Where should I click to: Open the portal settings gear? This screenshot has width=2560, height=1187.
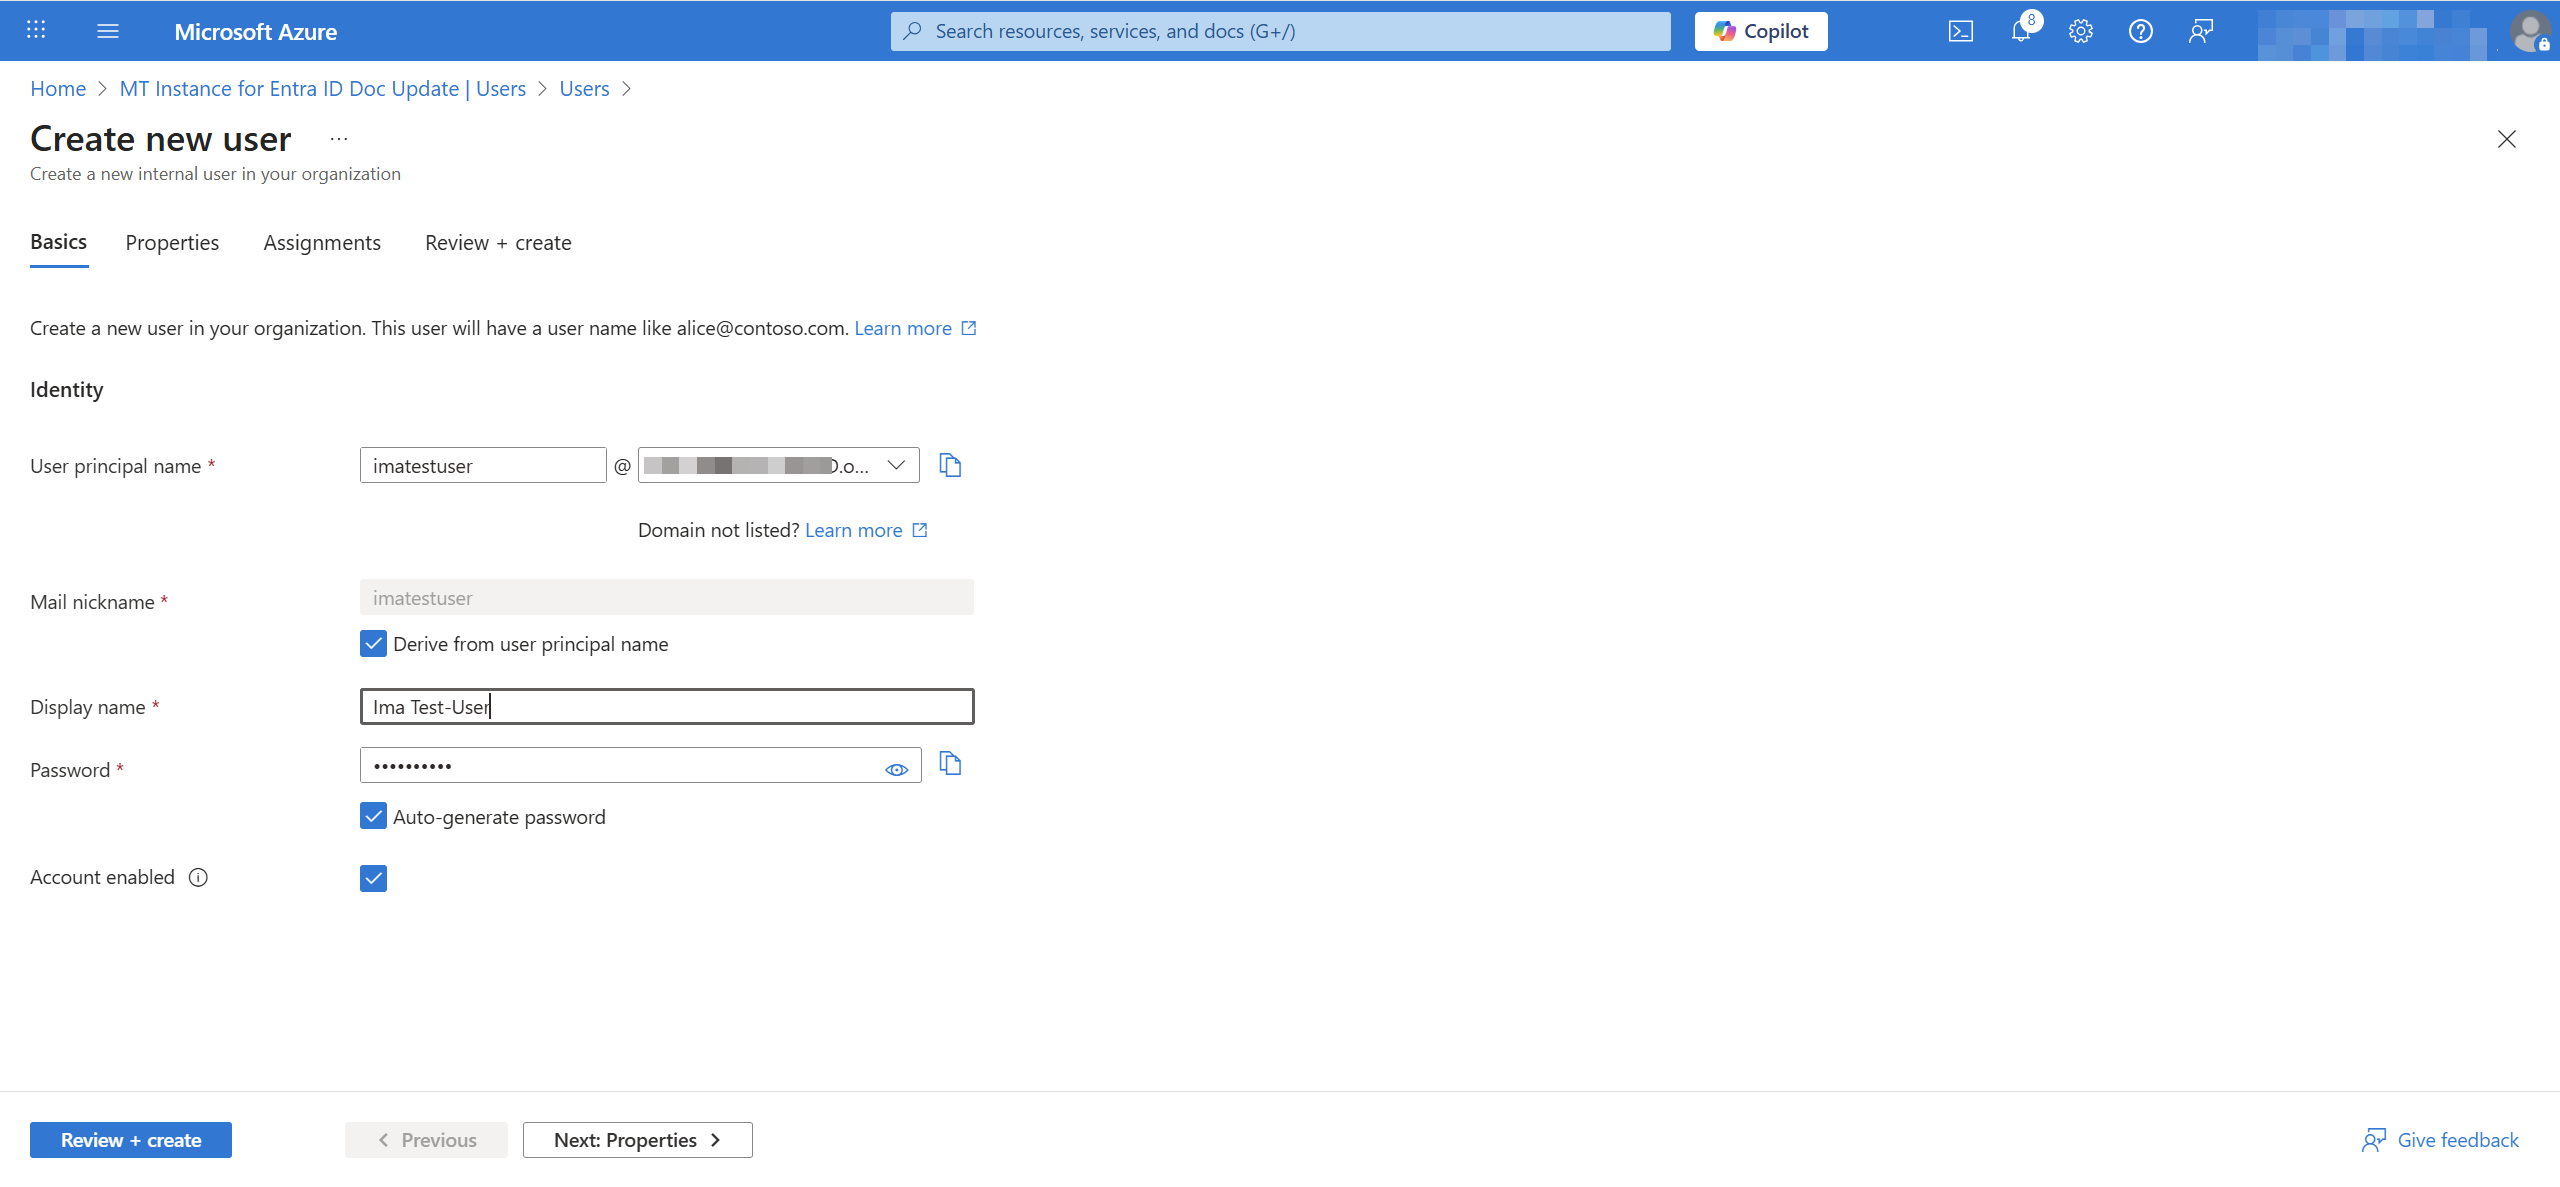[x=2081, y=31]
